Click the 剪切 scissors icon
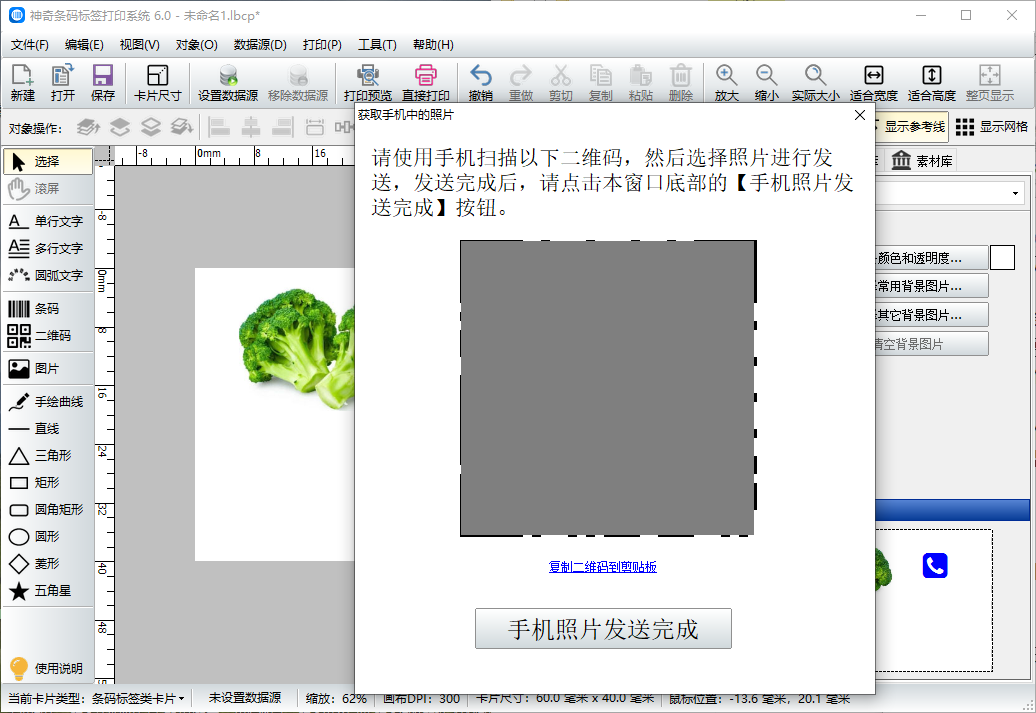1036x713 pixels. 560,83
